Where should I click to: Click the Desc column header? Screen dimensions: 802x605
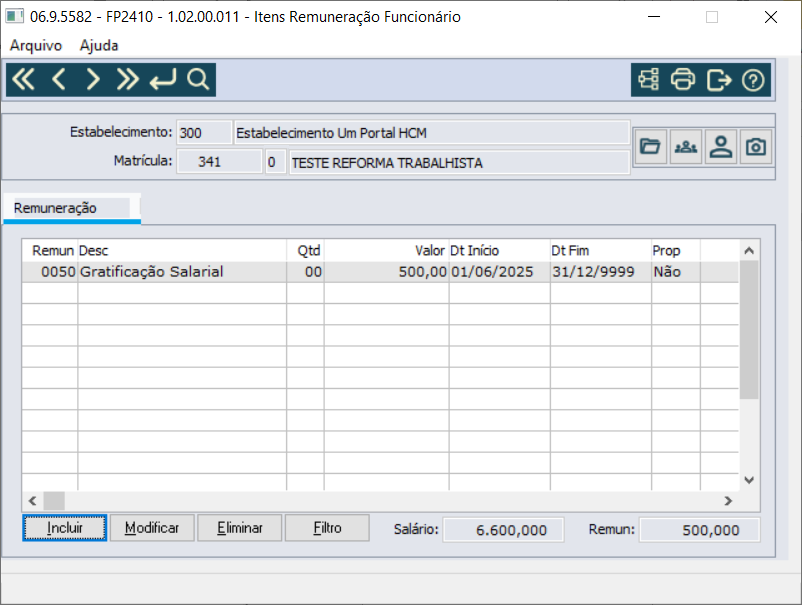coord(182,251)
